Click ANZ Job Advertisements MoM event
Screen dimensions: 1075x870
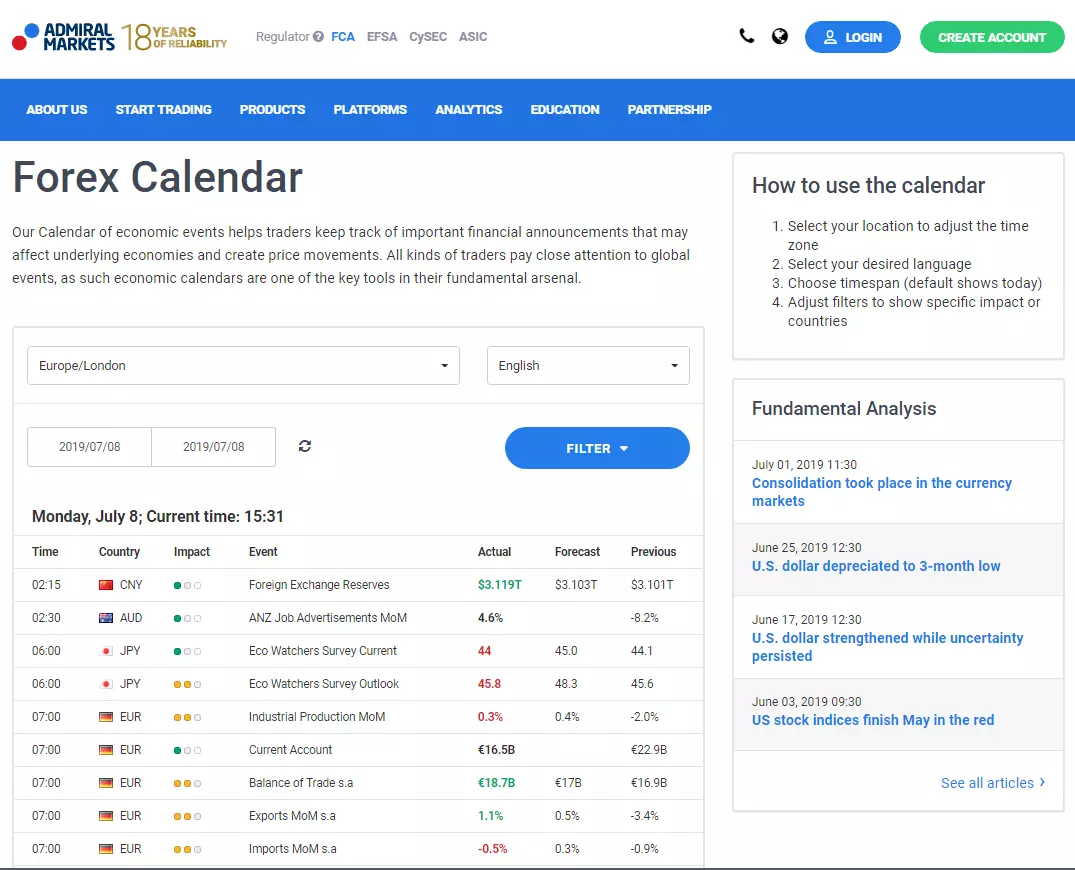(328, 618)
